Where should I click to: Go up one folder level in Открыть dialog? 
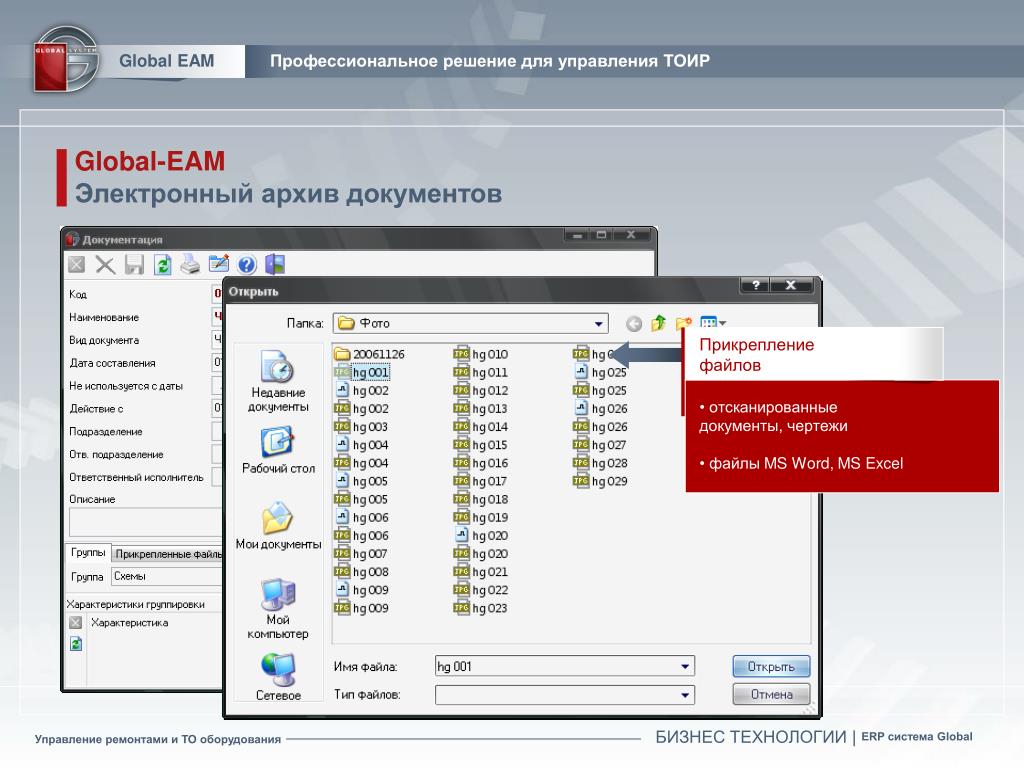(658, 323)
